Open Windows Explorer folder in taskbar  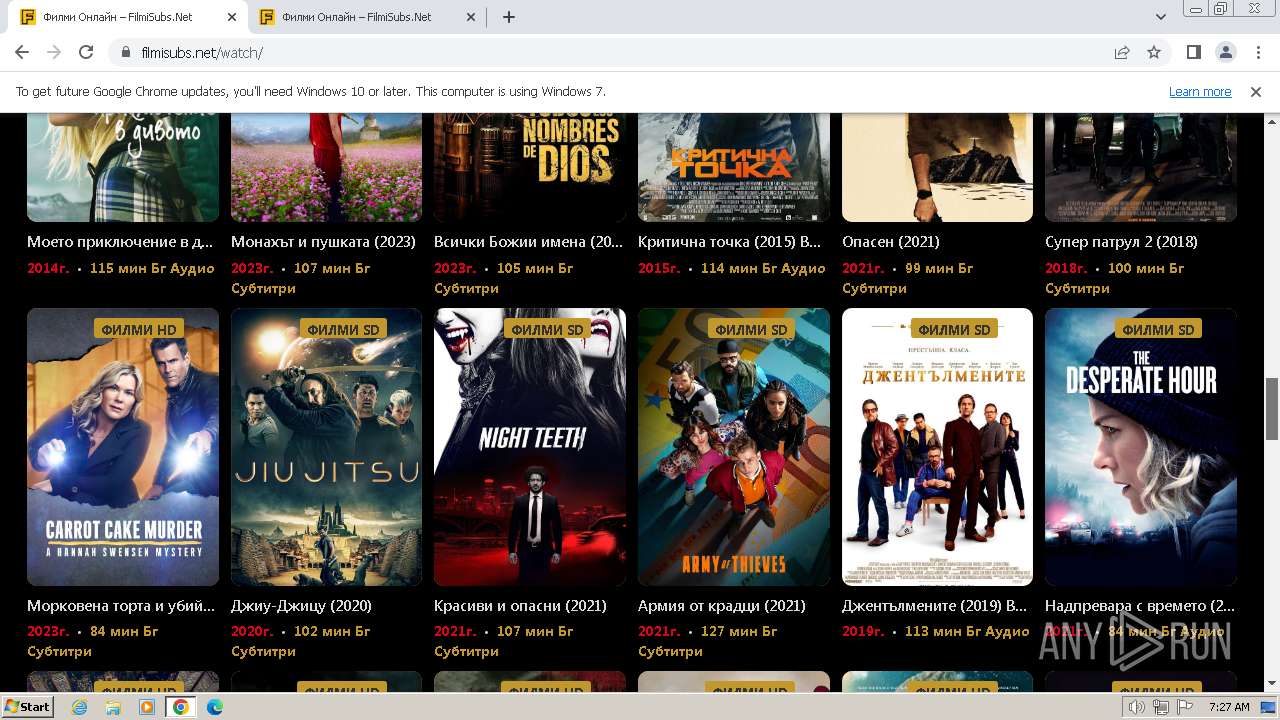[x=113, y=707]
